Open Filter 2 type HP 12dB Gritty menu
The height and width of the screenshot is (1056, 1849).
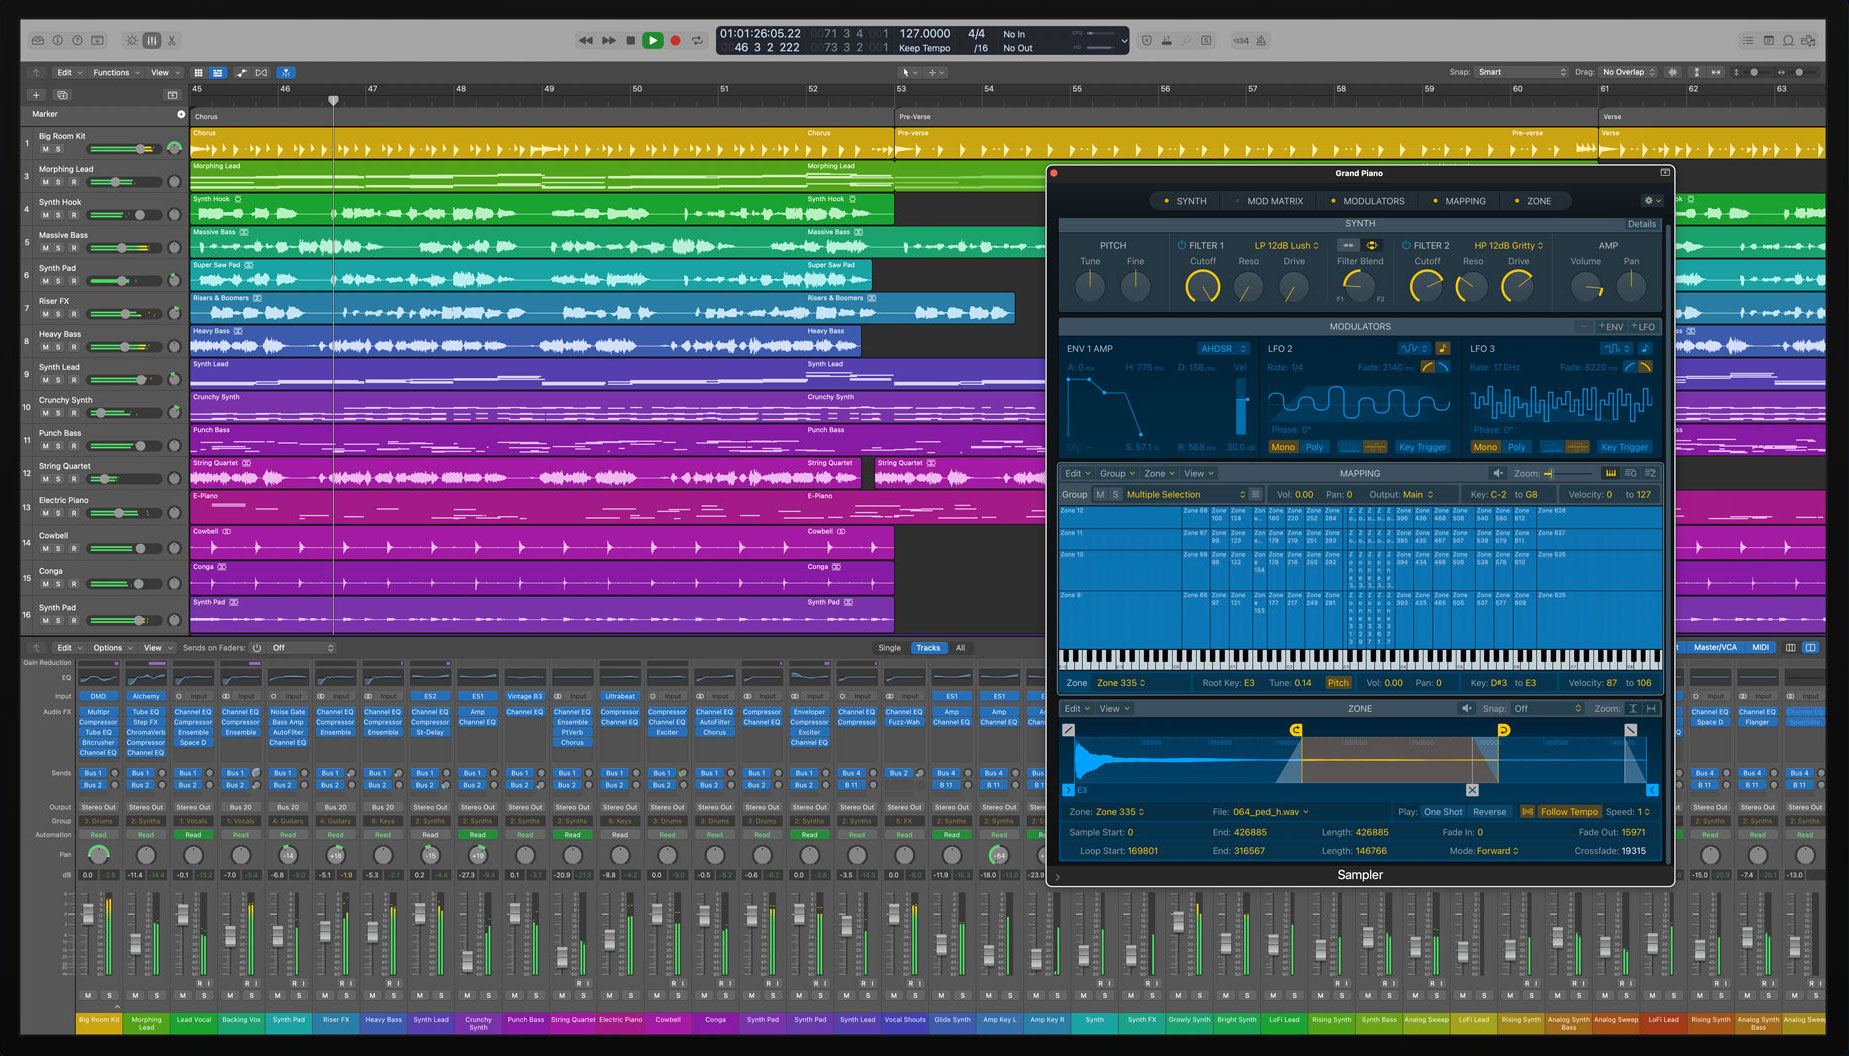(x=1508, y=245)
